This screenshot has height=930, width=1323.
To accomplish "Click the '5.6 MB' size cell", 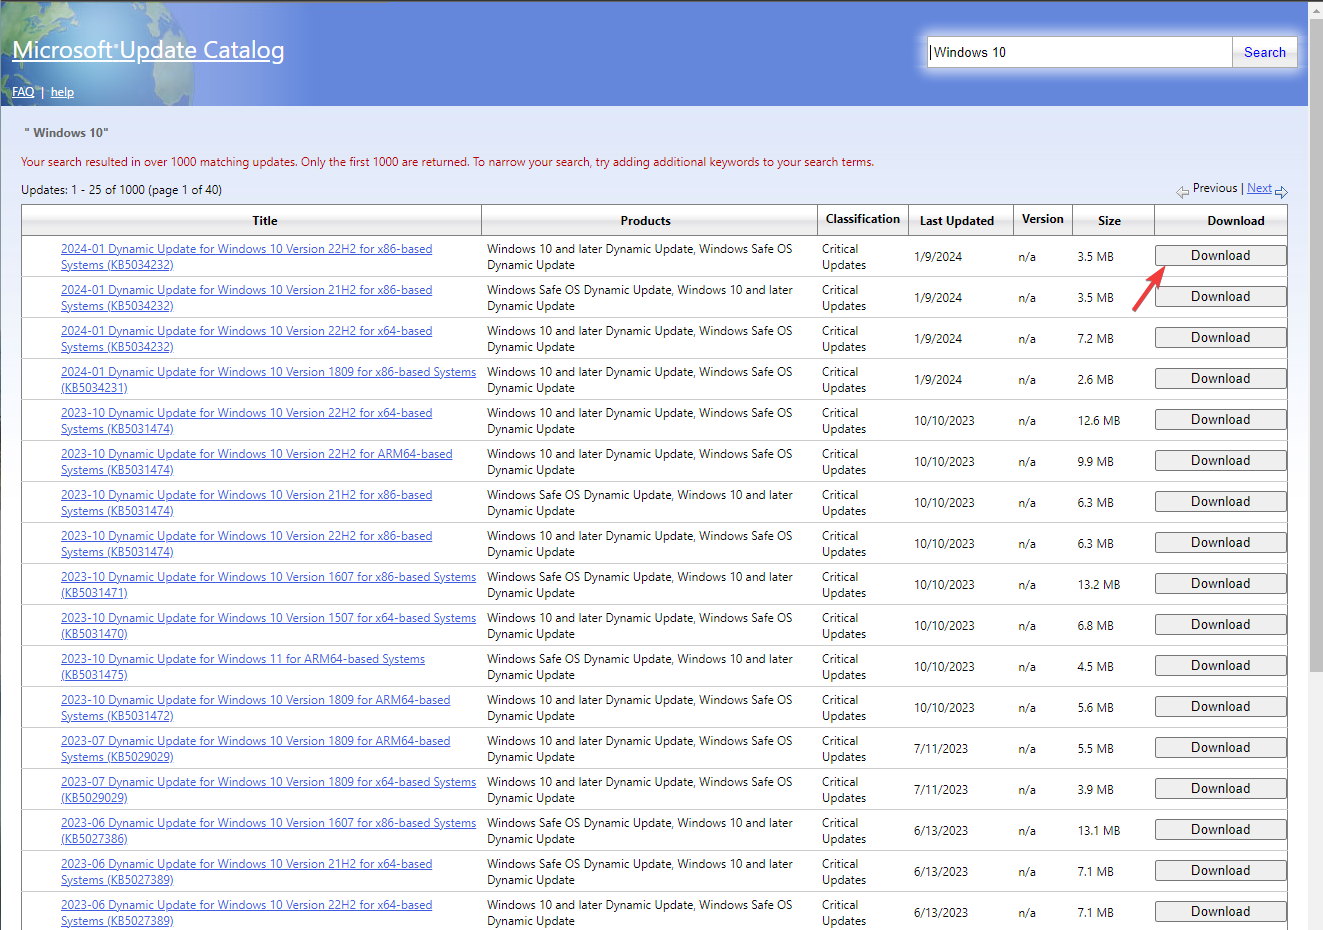I will click(x=1095, y=708).
